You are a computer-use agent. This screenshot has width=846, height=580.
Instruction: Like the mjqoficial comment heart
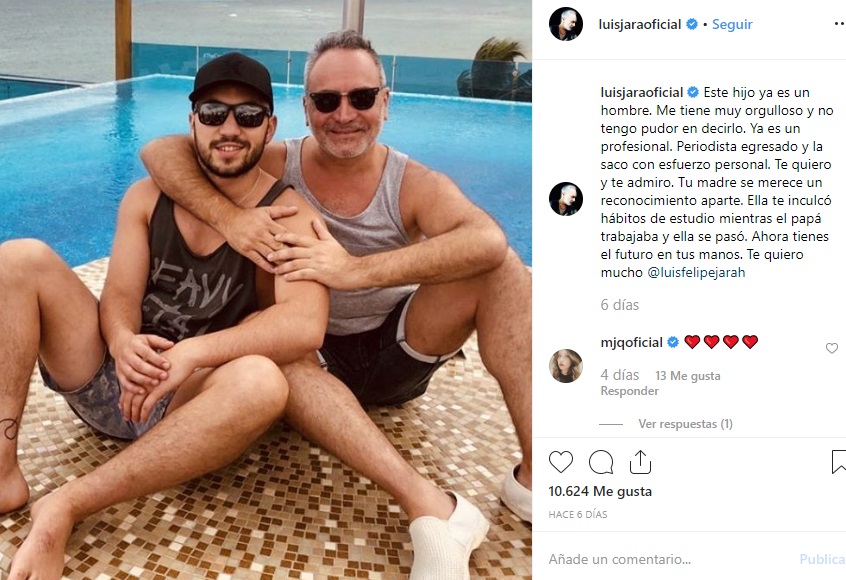pos(831,349)
